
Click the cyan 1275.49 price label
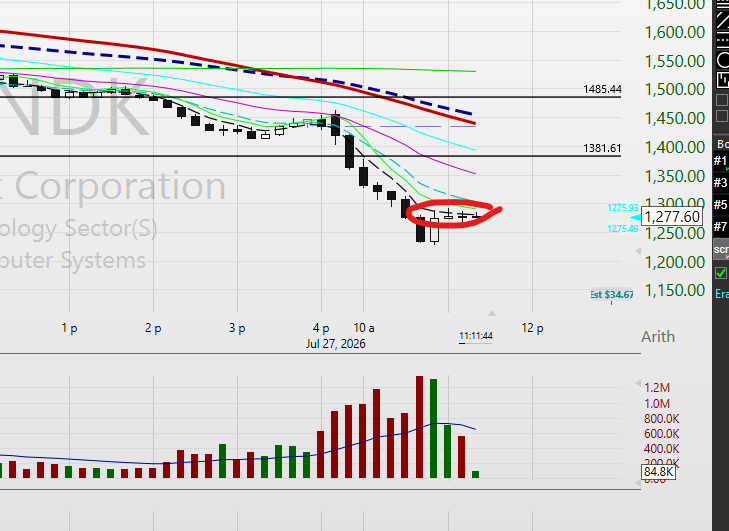[623, 229]
